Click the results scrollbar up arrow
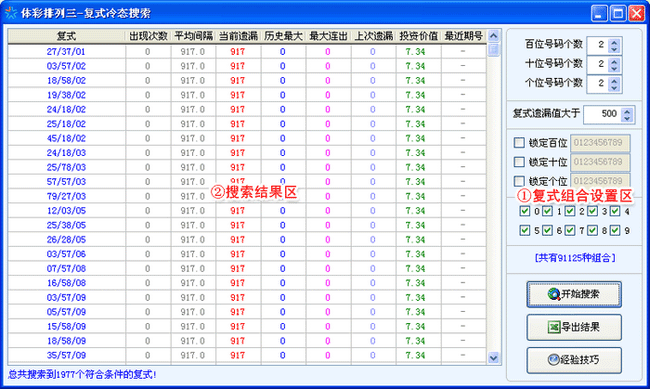 (493, 36)
